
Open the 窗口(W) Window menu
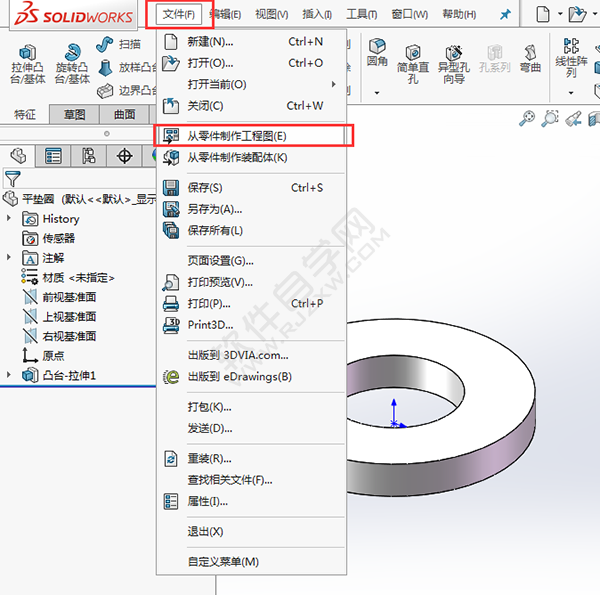tap(410, 15)
